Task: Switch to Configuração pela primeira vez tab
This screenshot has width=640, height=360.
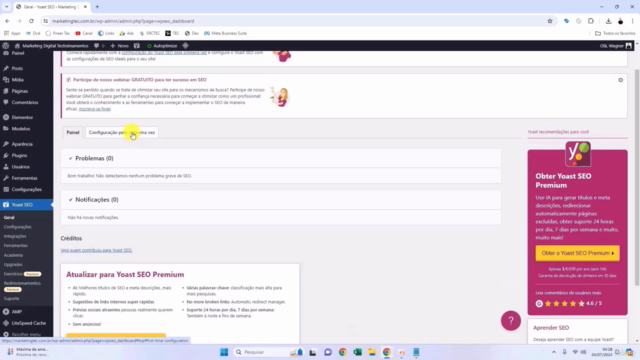Action: (x=122, y=132)
